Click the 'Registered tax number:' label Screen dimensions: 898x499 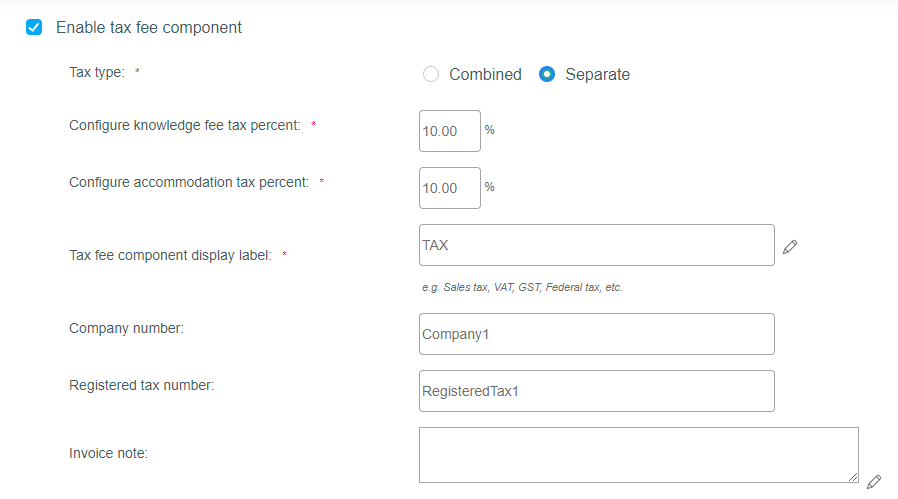click(141, 385)
